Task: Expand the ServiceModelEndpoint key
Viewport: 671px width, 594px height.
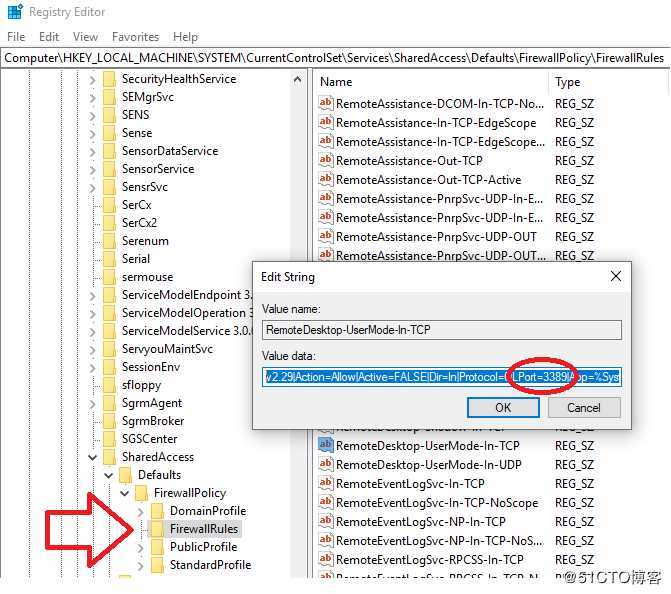Action: pyautogui.click(x=92, y=295)
